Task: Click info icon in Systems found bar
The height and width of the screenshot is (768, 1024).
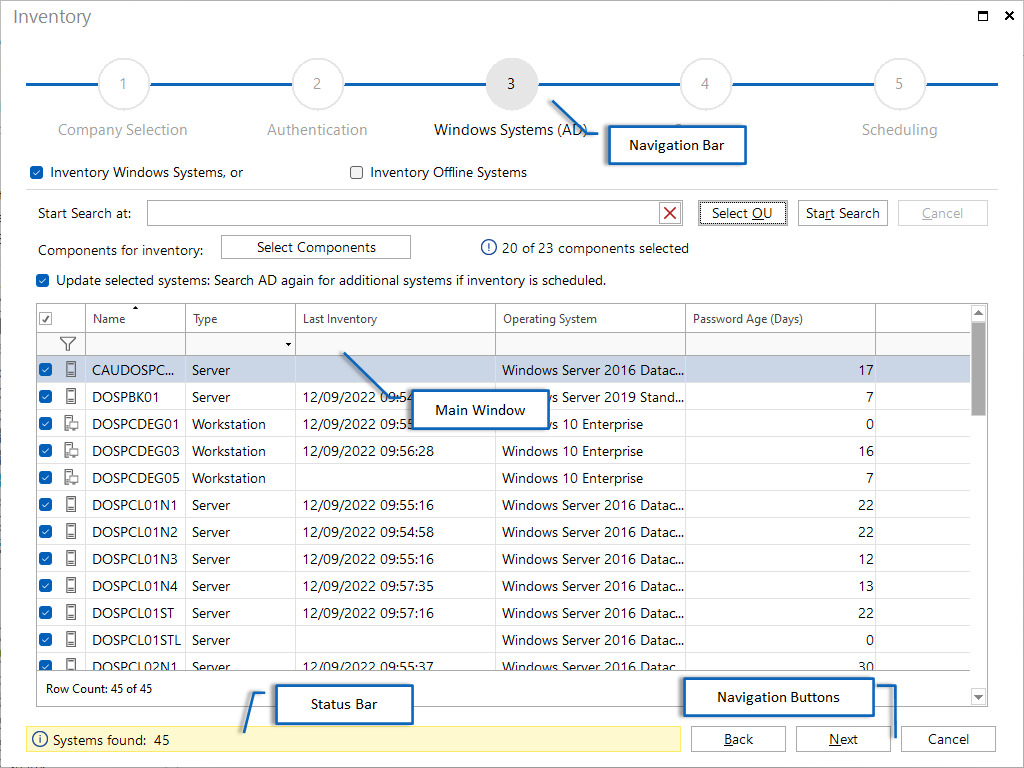Action: (x=40, y=739)
